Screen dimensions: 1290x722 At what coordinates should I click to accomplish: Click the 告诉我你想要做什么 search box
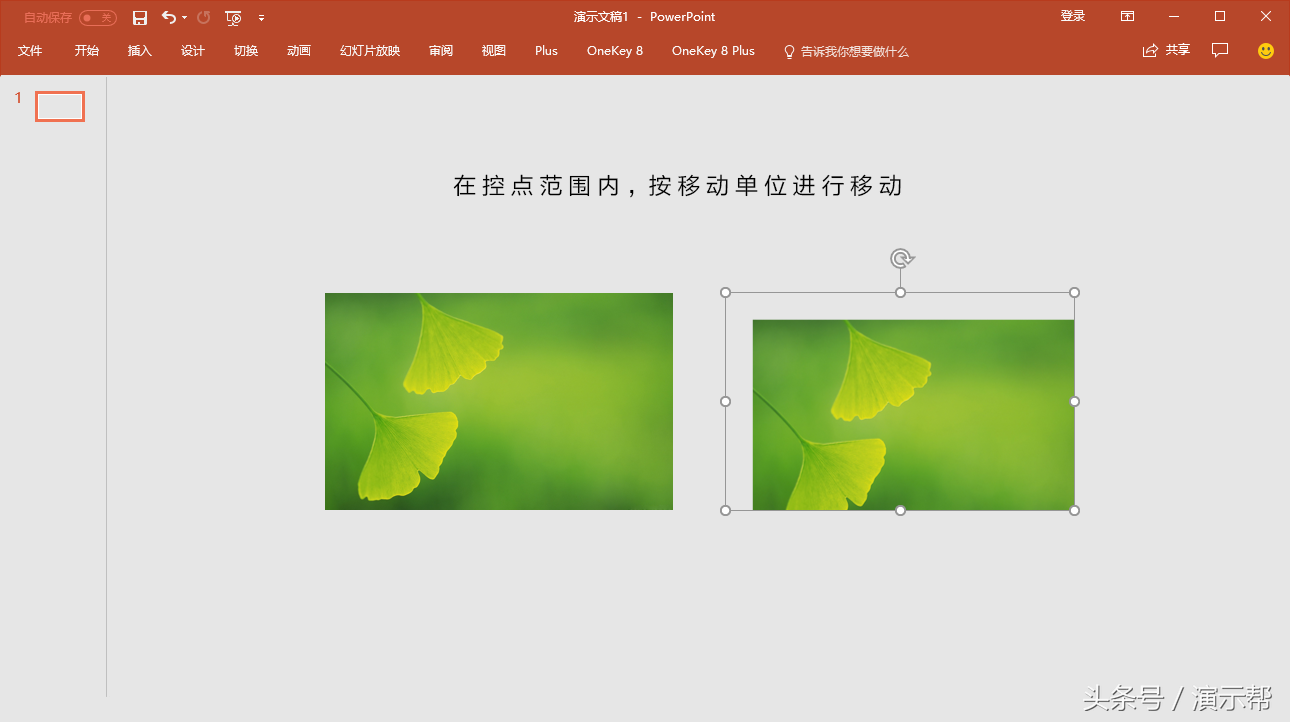tap(846, 51)
